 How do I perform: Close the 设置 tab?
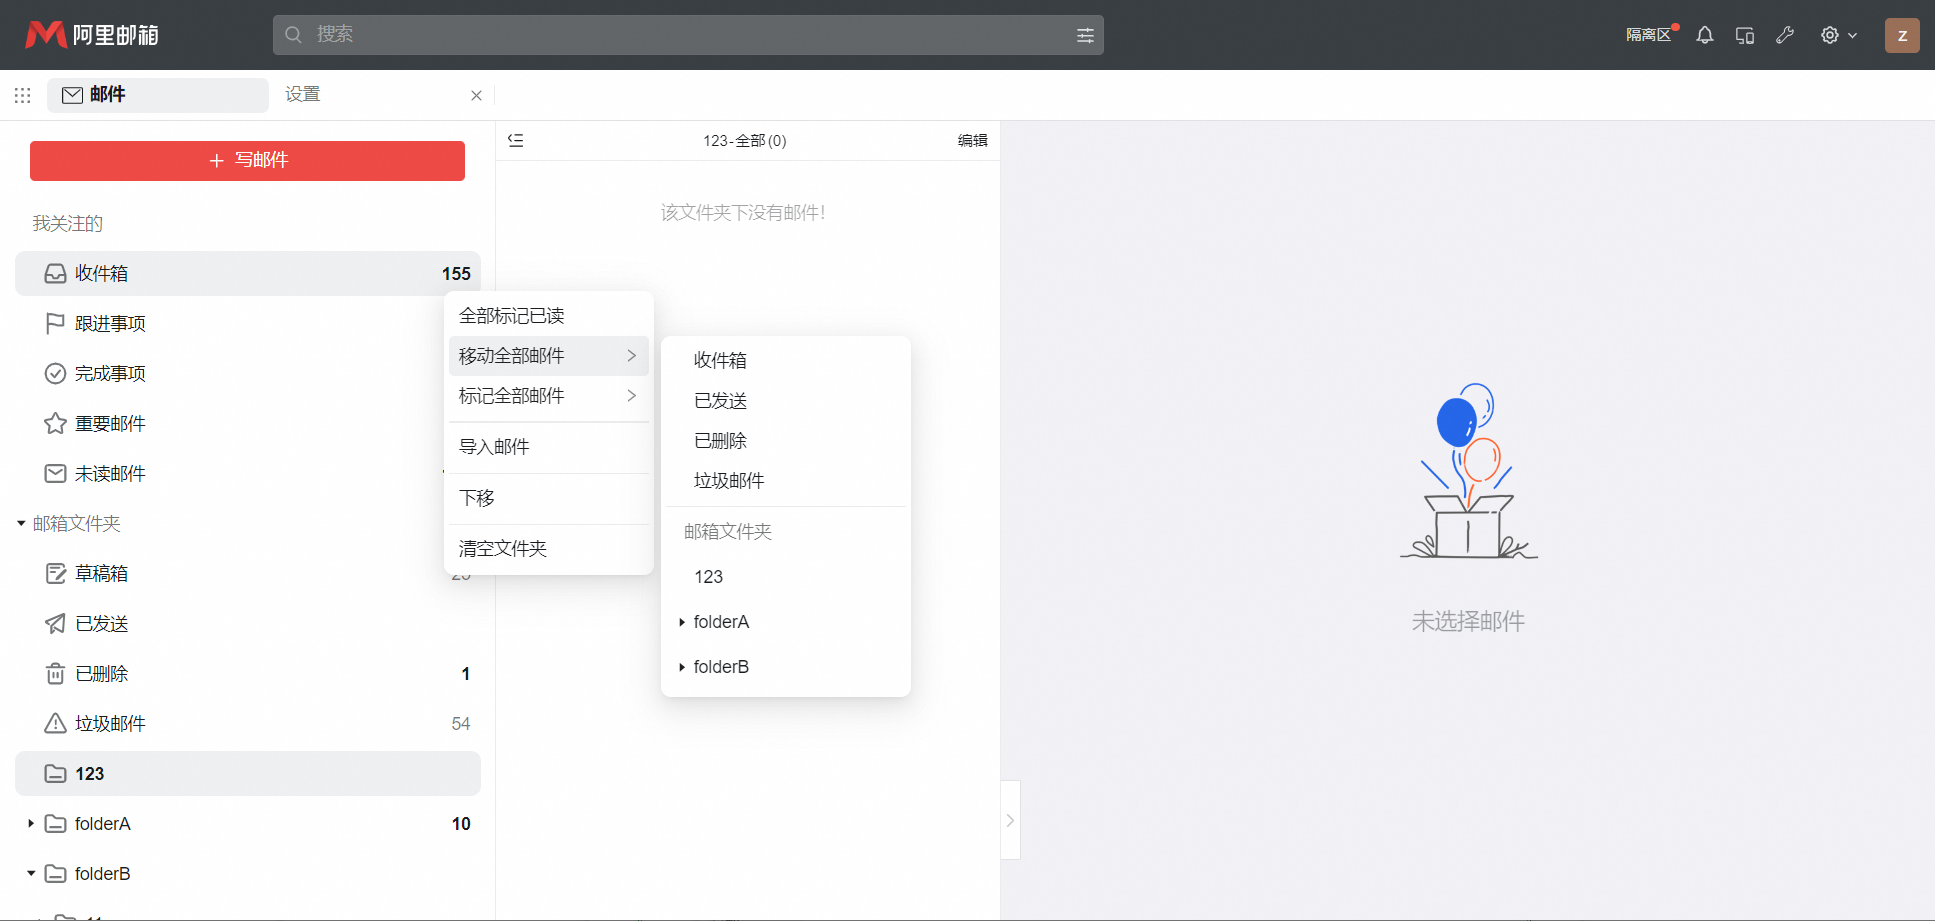pos(476,96)
